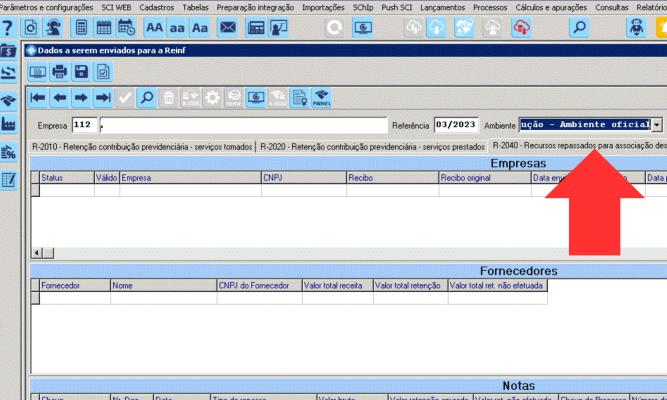The width and height of the screenshot is (667, 400).
Task: Click the presentation trainer icon
Action: click(x=278, y=28)
